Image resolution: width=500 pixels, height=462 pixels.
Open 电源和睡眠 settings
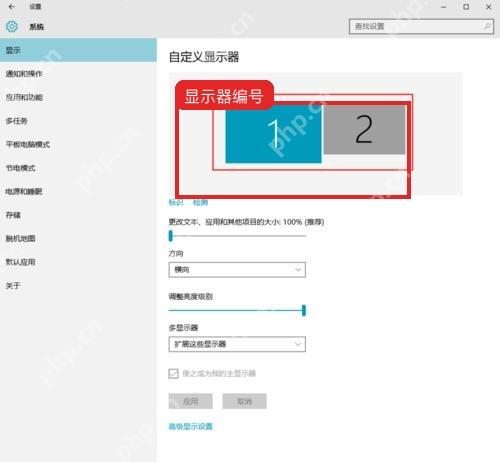pyautogui.click(x=78, y=191)
